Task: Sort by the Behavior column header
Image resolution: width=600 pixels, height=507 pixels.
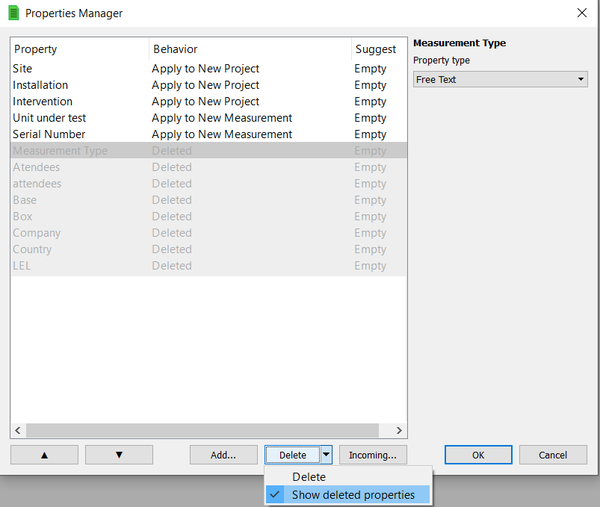Action: 248,49
